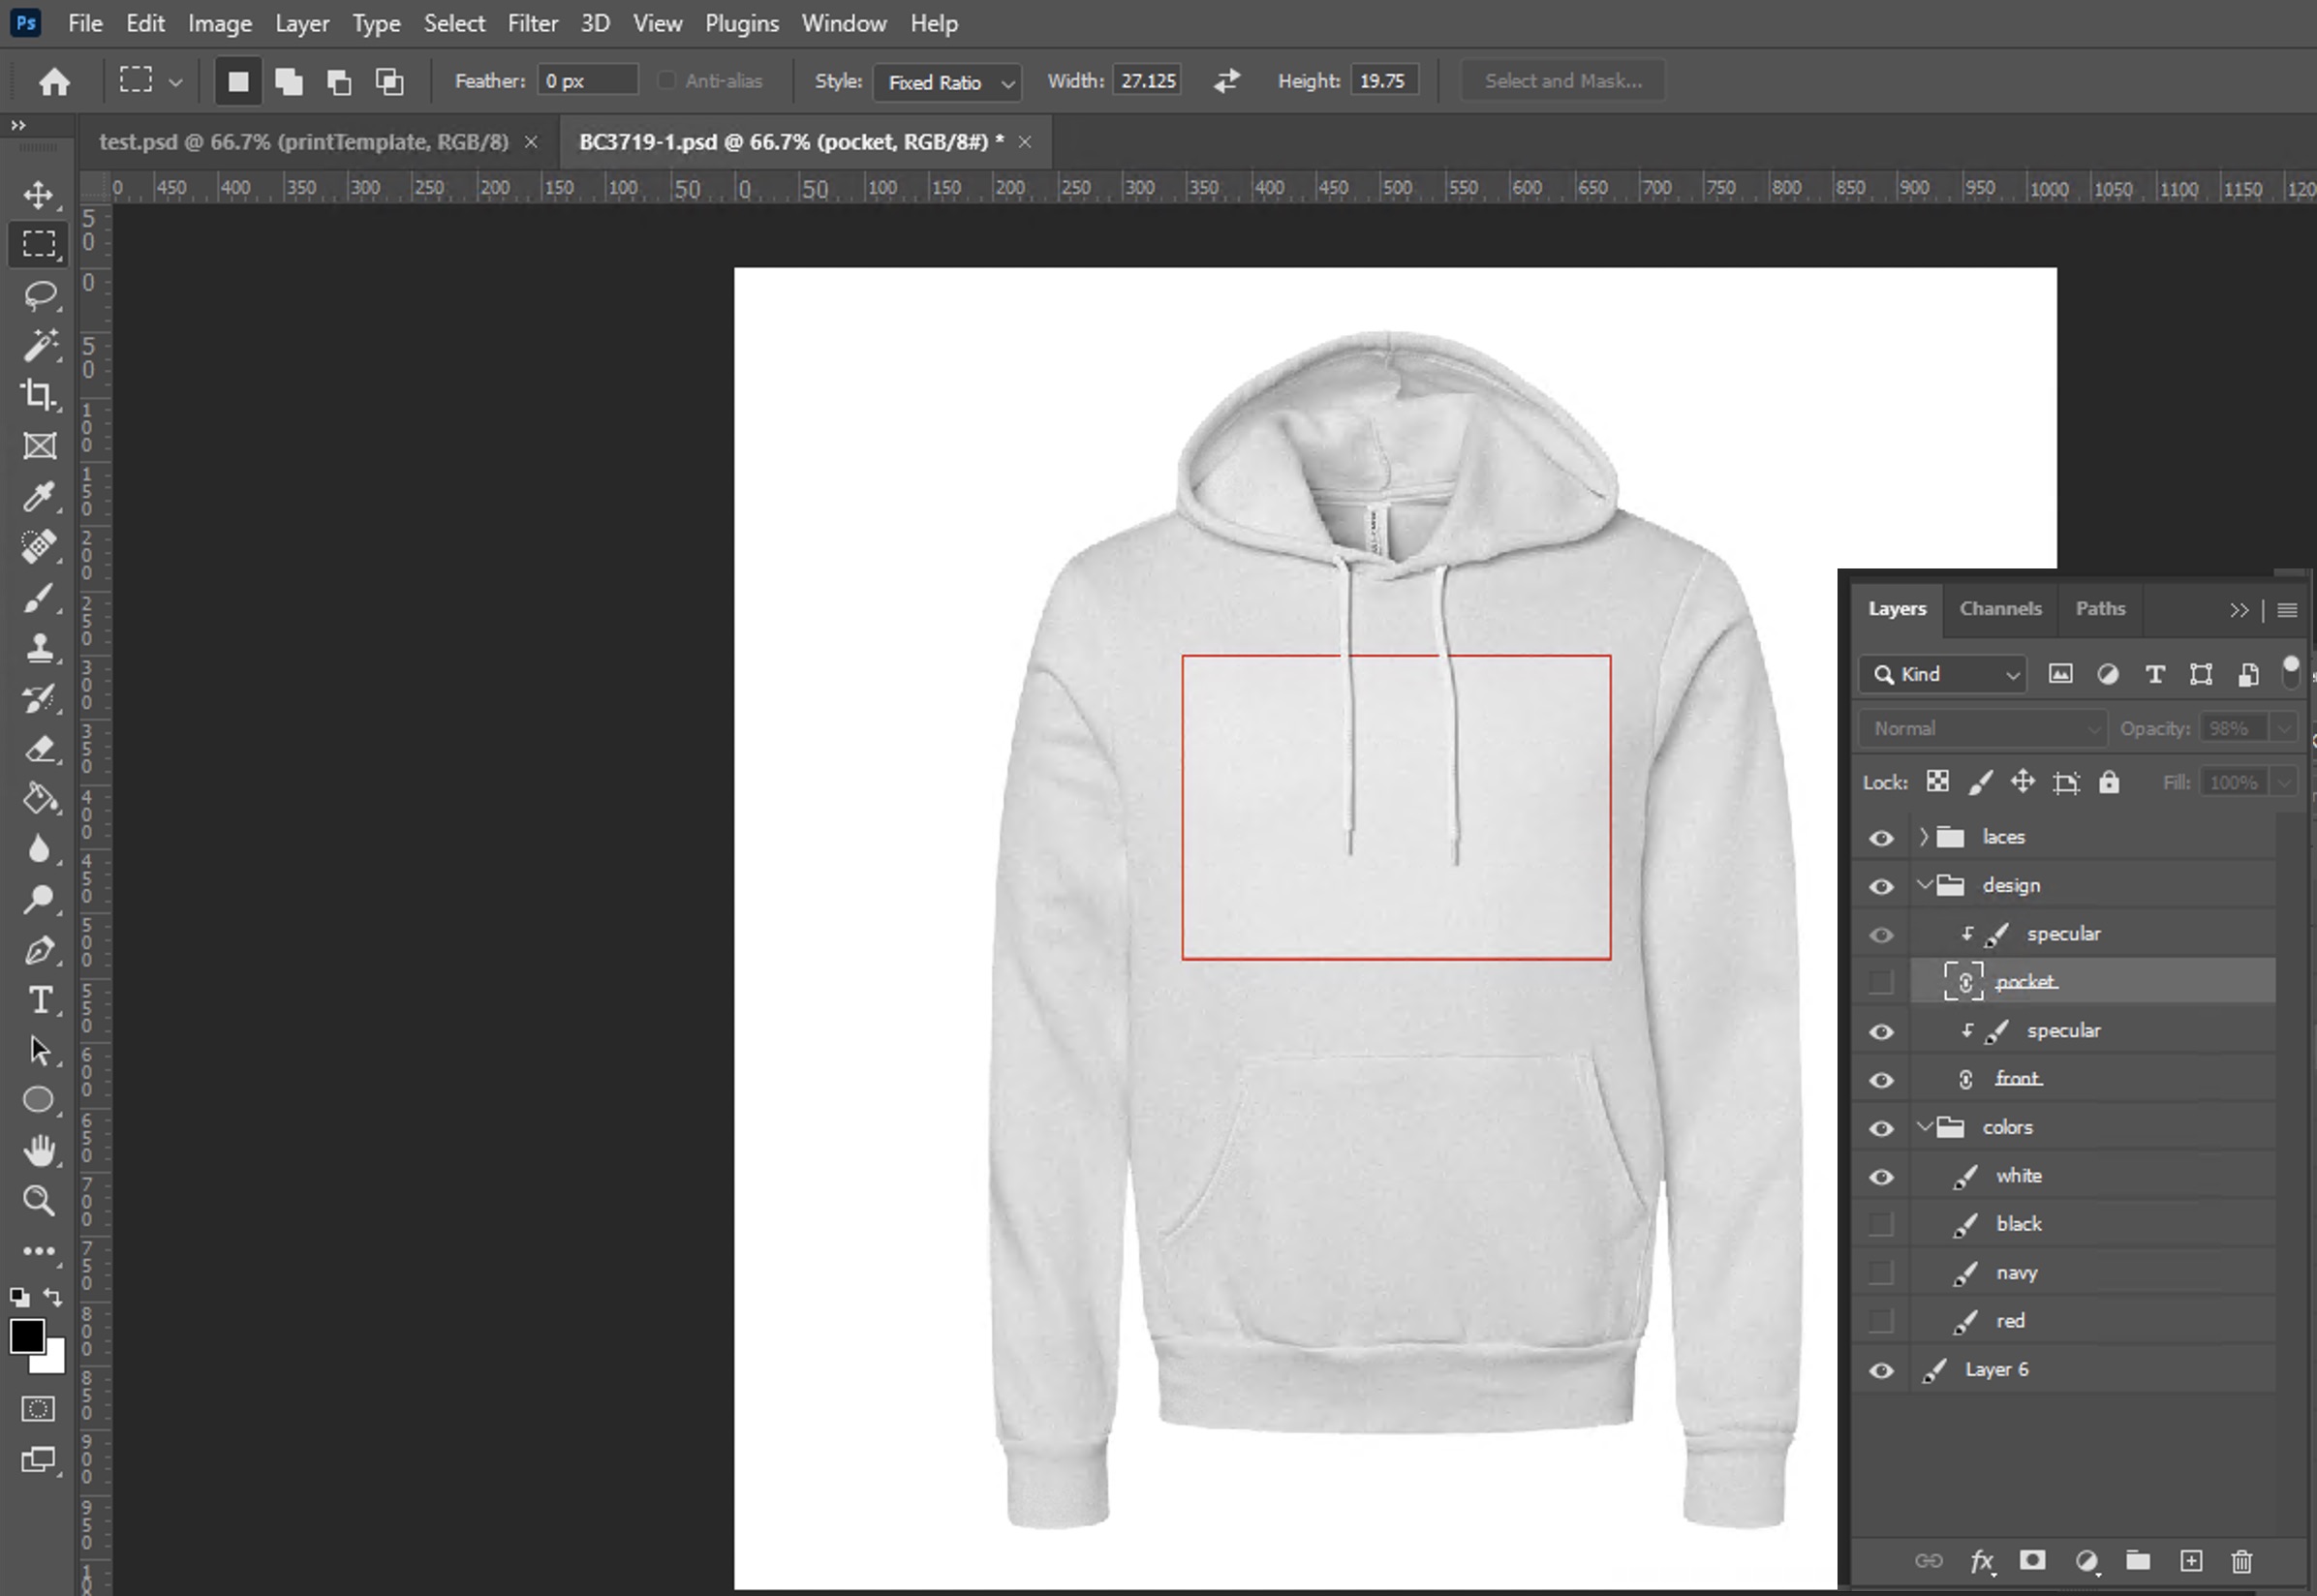Open the Filter menu
2317x1596 pixels.
[532, 23]
